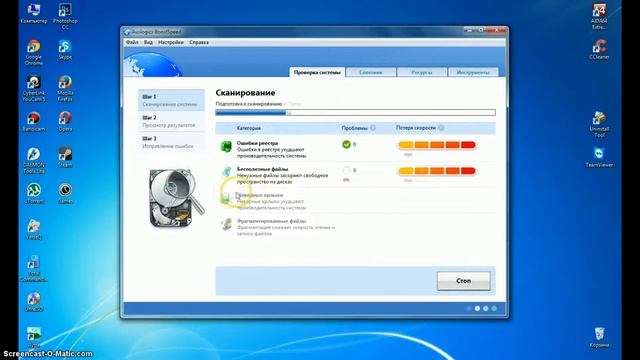Open Google Chrome desktop shortcut

coord(33,53)
